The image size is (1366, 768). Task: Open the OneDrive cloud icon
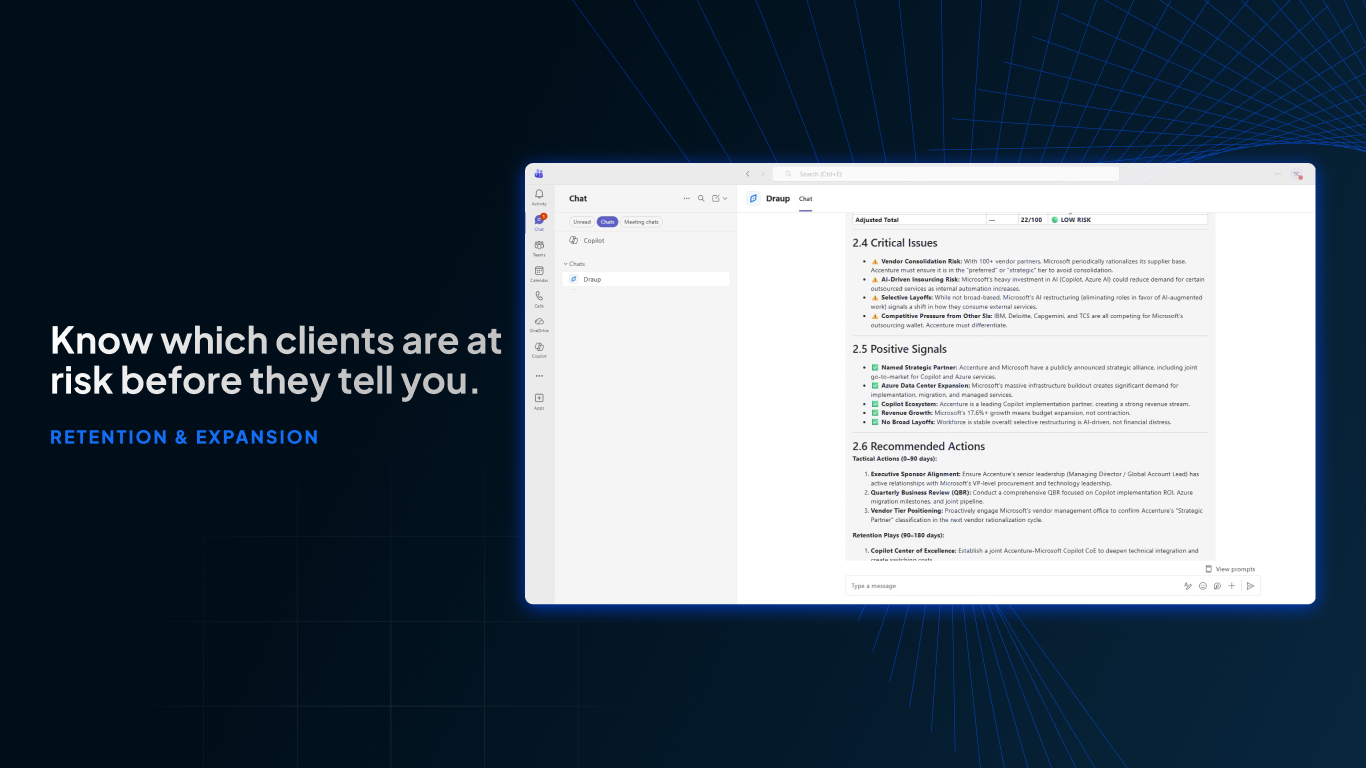(539, 323)
